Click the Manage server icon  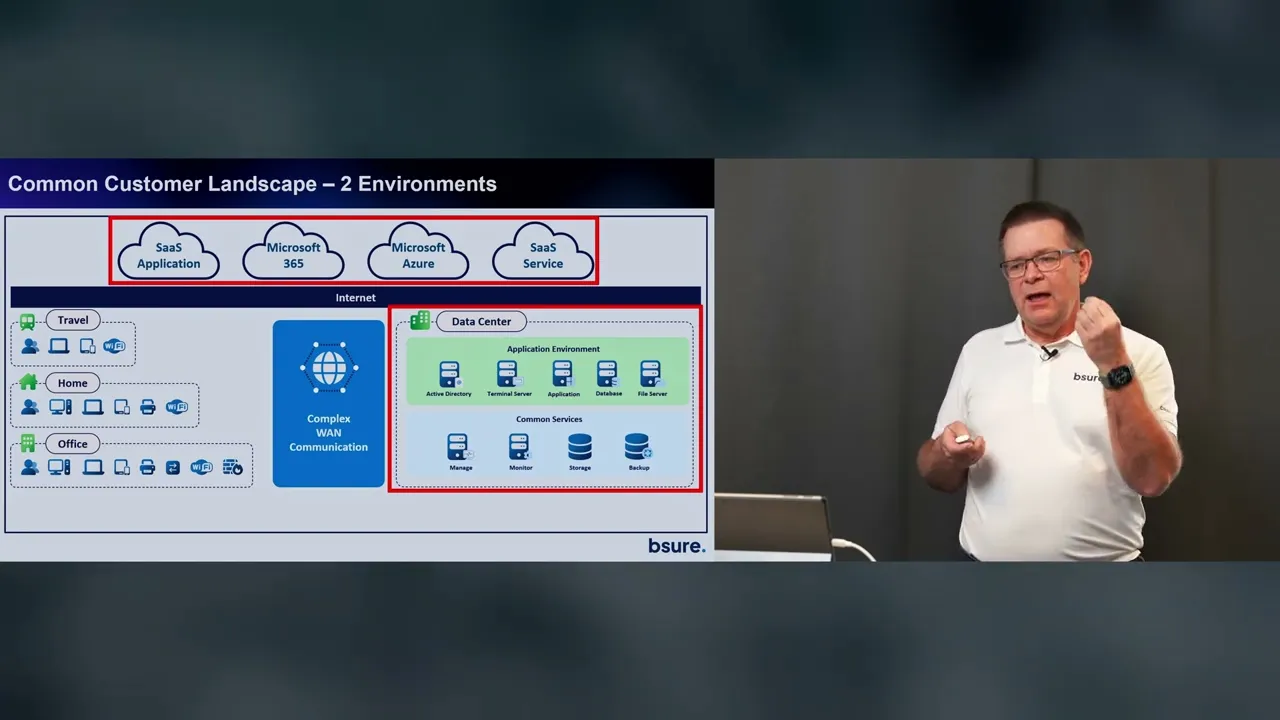click(459, 447)
